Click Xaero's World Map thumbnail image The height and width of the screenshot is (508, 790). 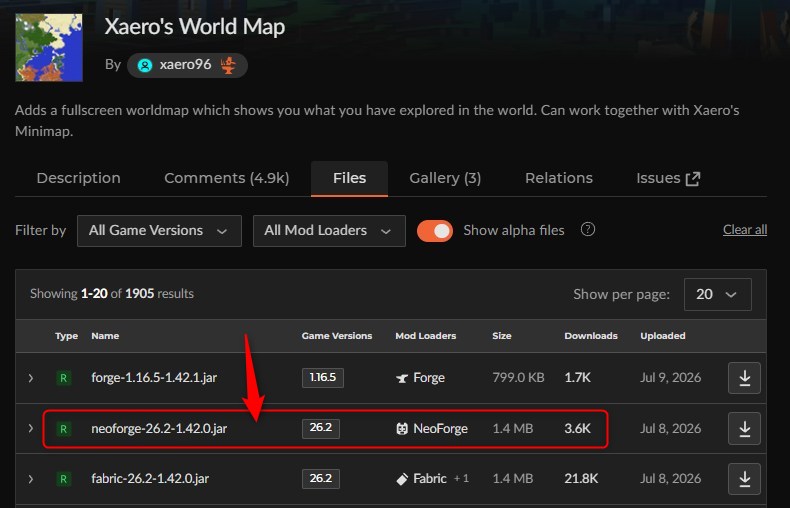(49, 47)
